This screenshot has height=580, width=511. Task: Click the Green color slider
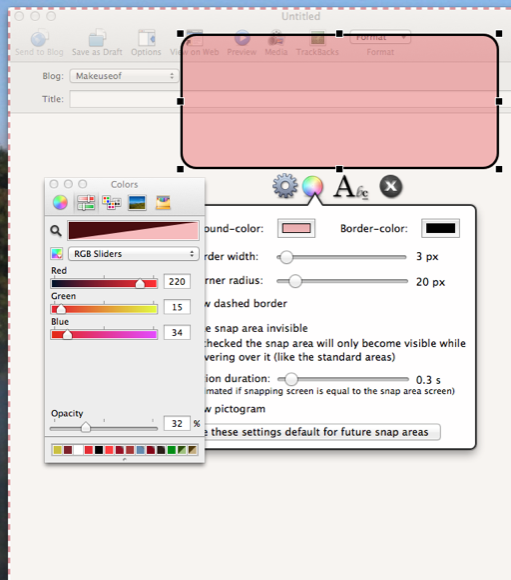[104, 309]
